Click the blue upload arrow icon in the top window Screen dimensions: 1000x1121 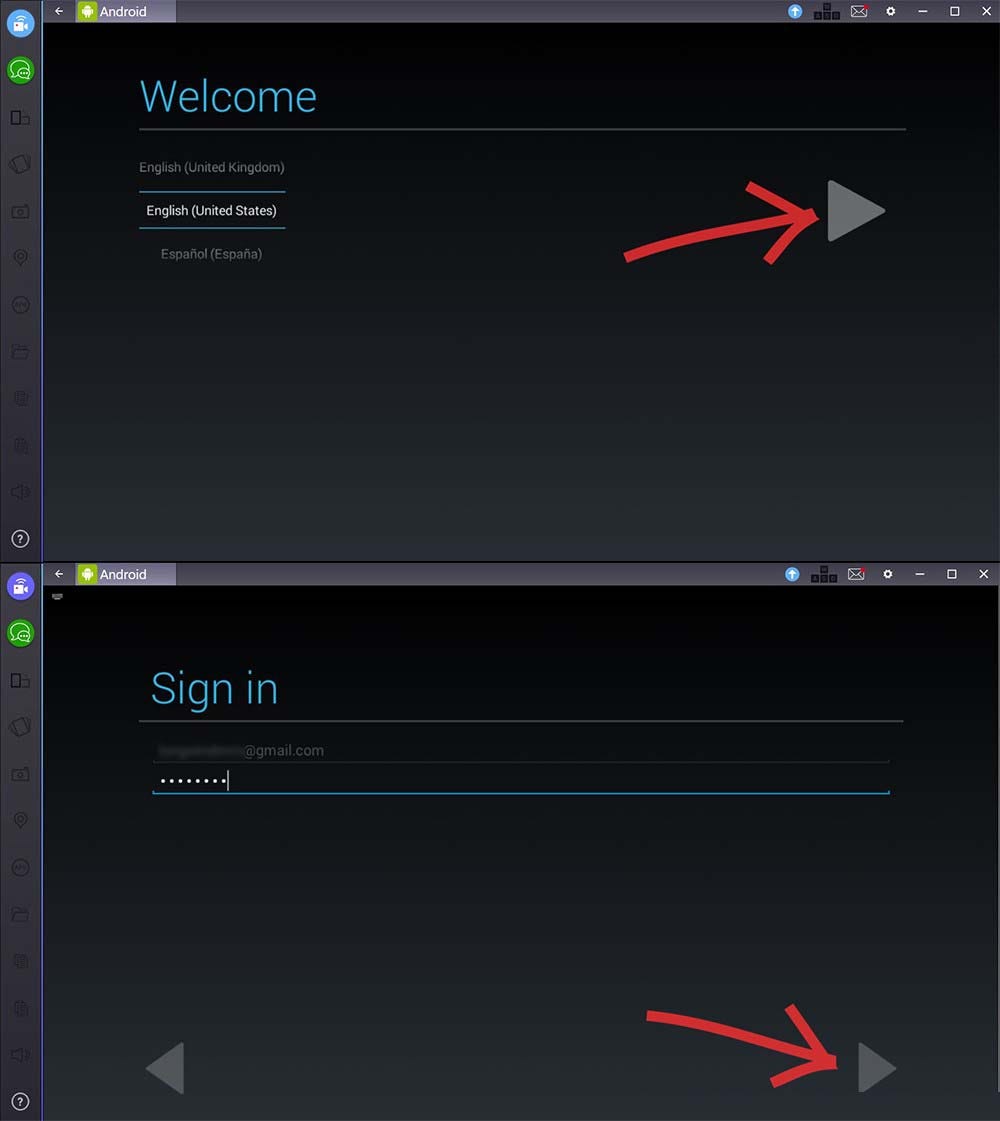(x=795, y=11)
